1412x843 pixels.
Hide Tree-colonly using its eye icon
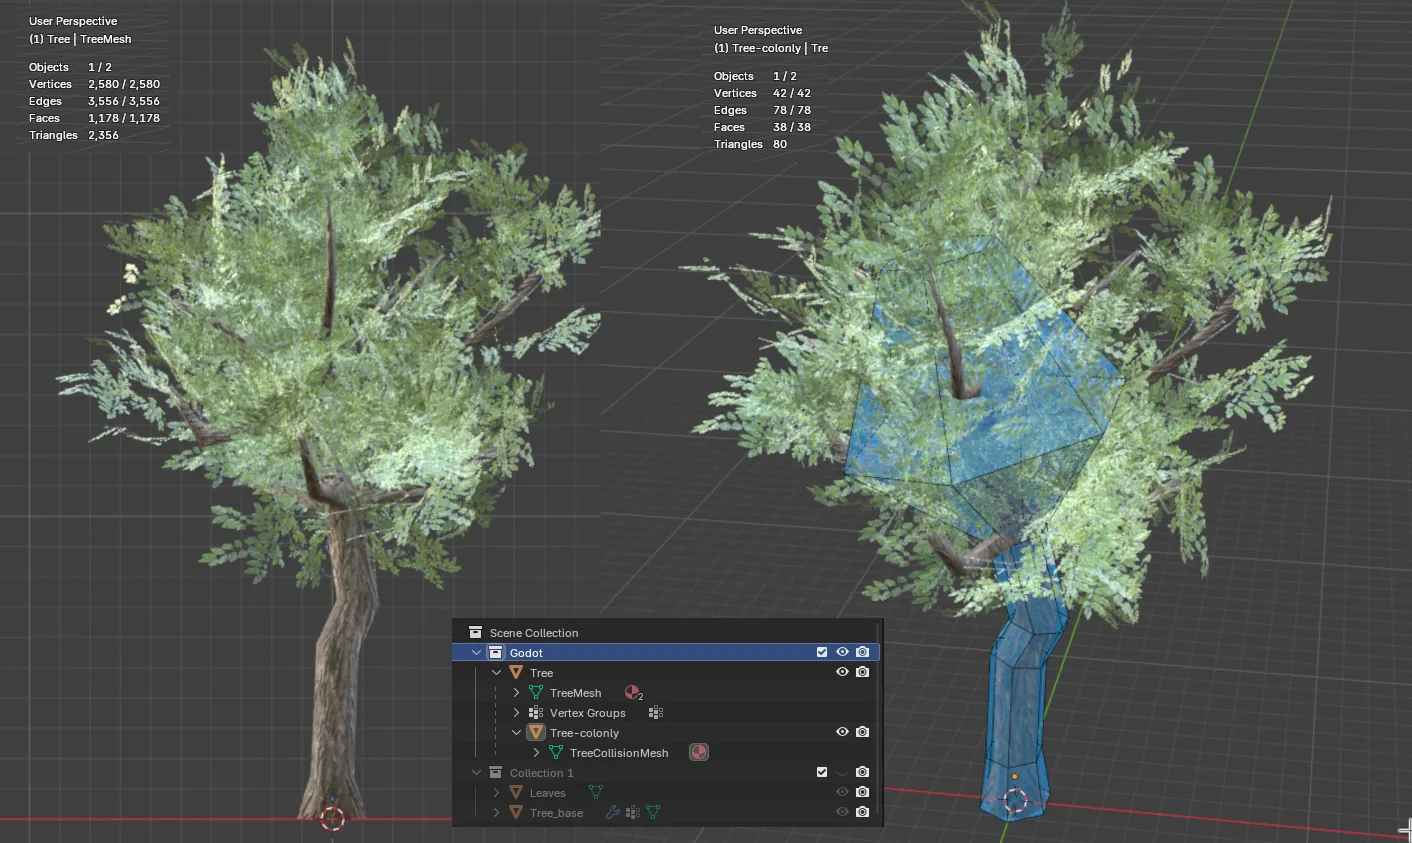coord(842,732)
